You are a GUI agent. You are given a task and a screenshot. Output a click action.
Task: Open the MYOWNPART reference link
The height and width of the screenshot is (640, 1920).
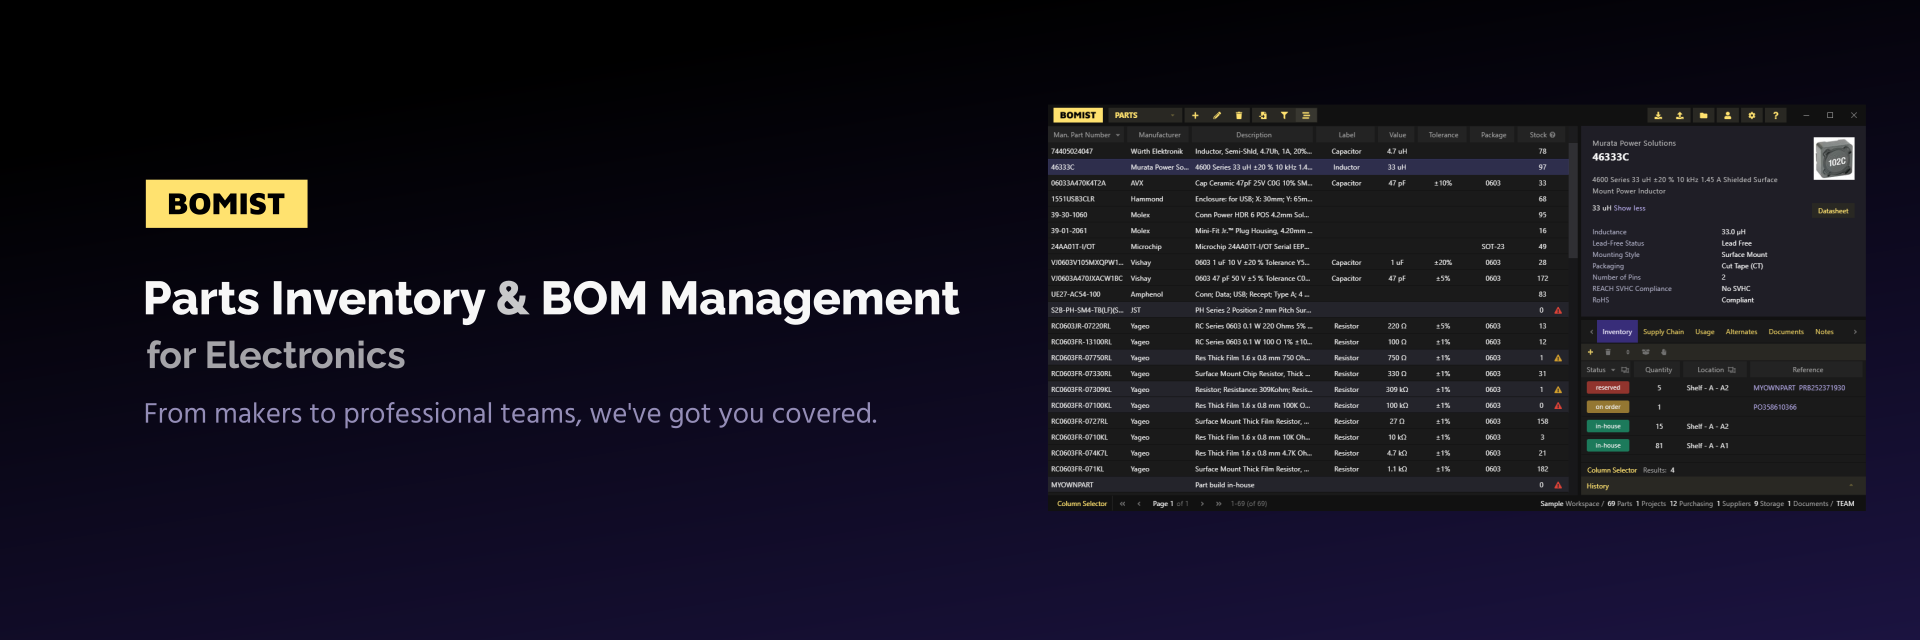coord(1774,388)
